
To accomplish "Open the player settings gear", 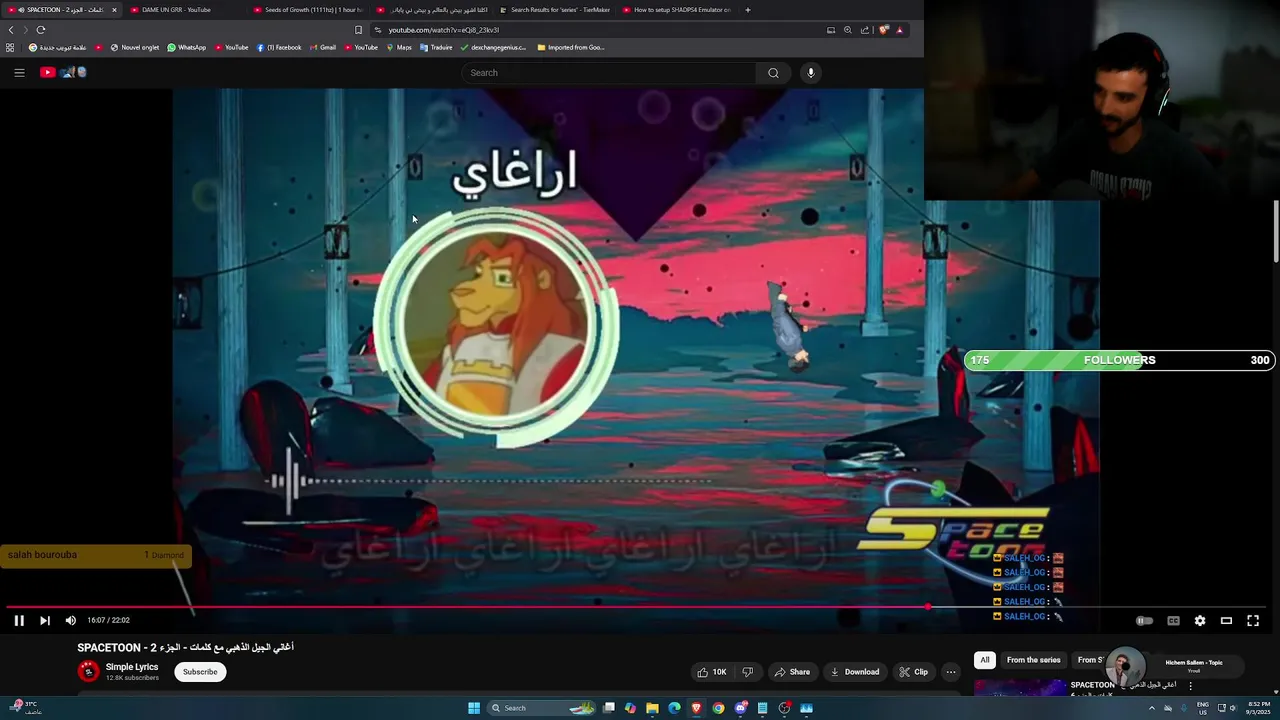I will tap(1200, 620).
